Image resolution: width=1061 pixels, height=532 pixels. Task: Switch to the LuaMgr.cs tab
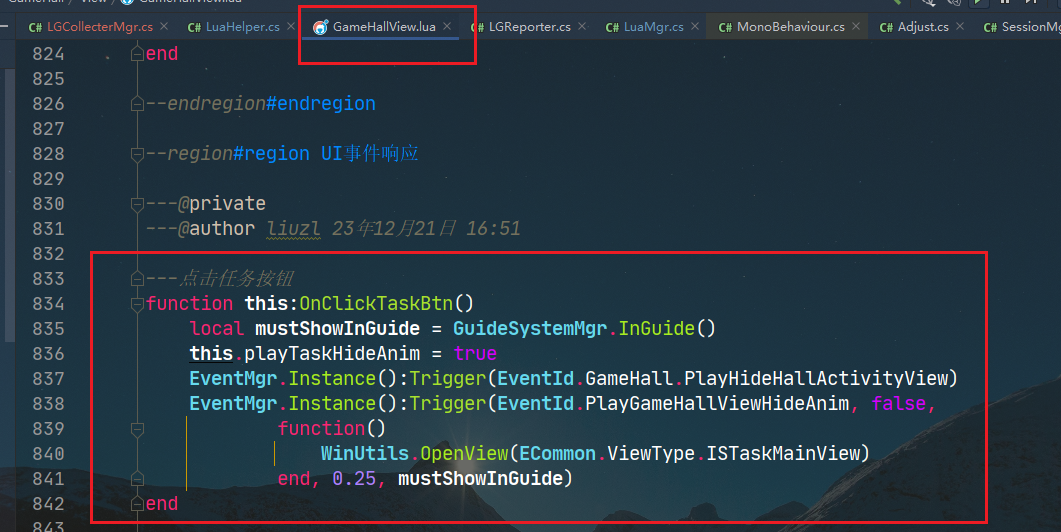[x=653, y=27]
